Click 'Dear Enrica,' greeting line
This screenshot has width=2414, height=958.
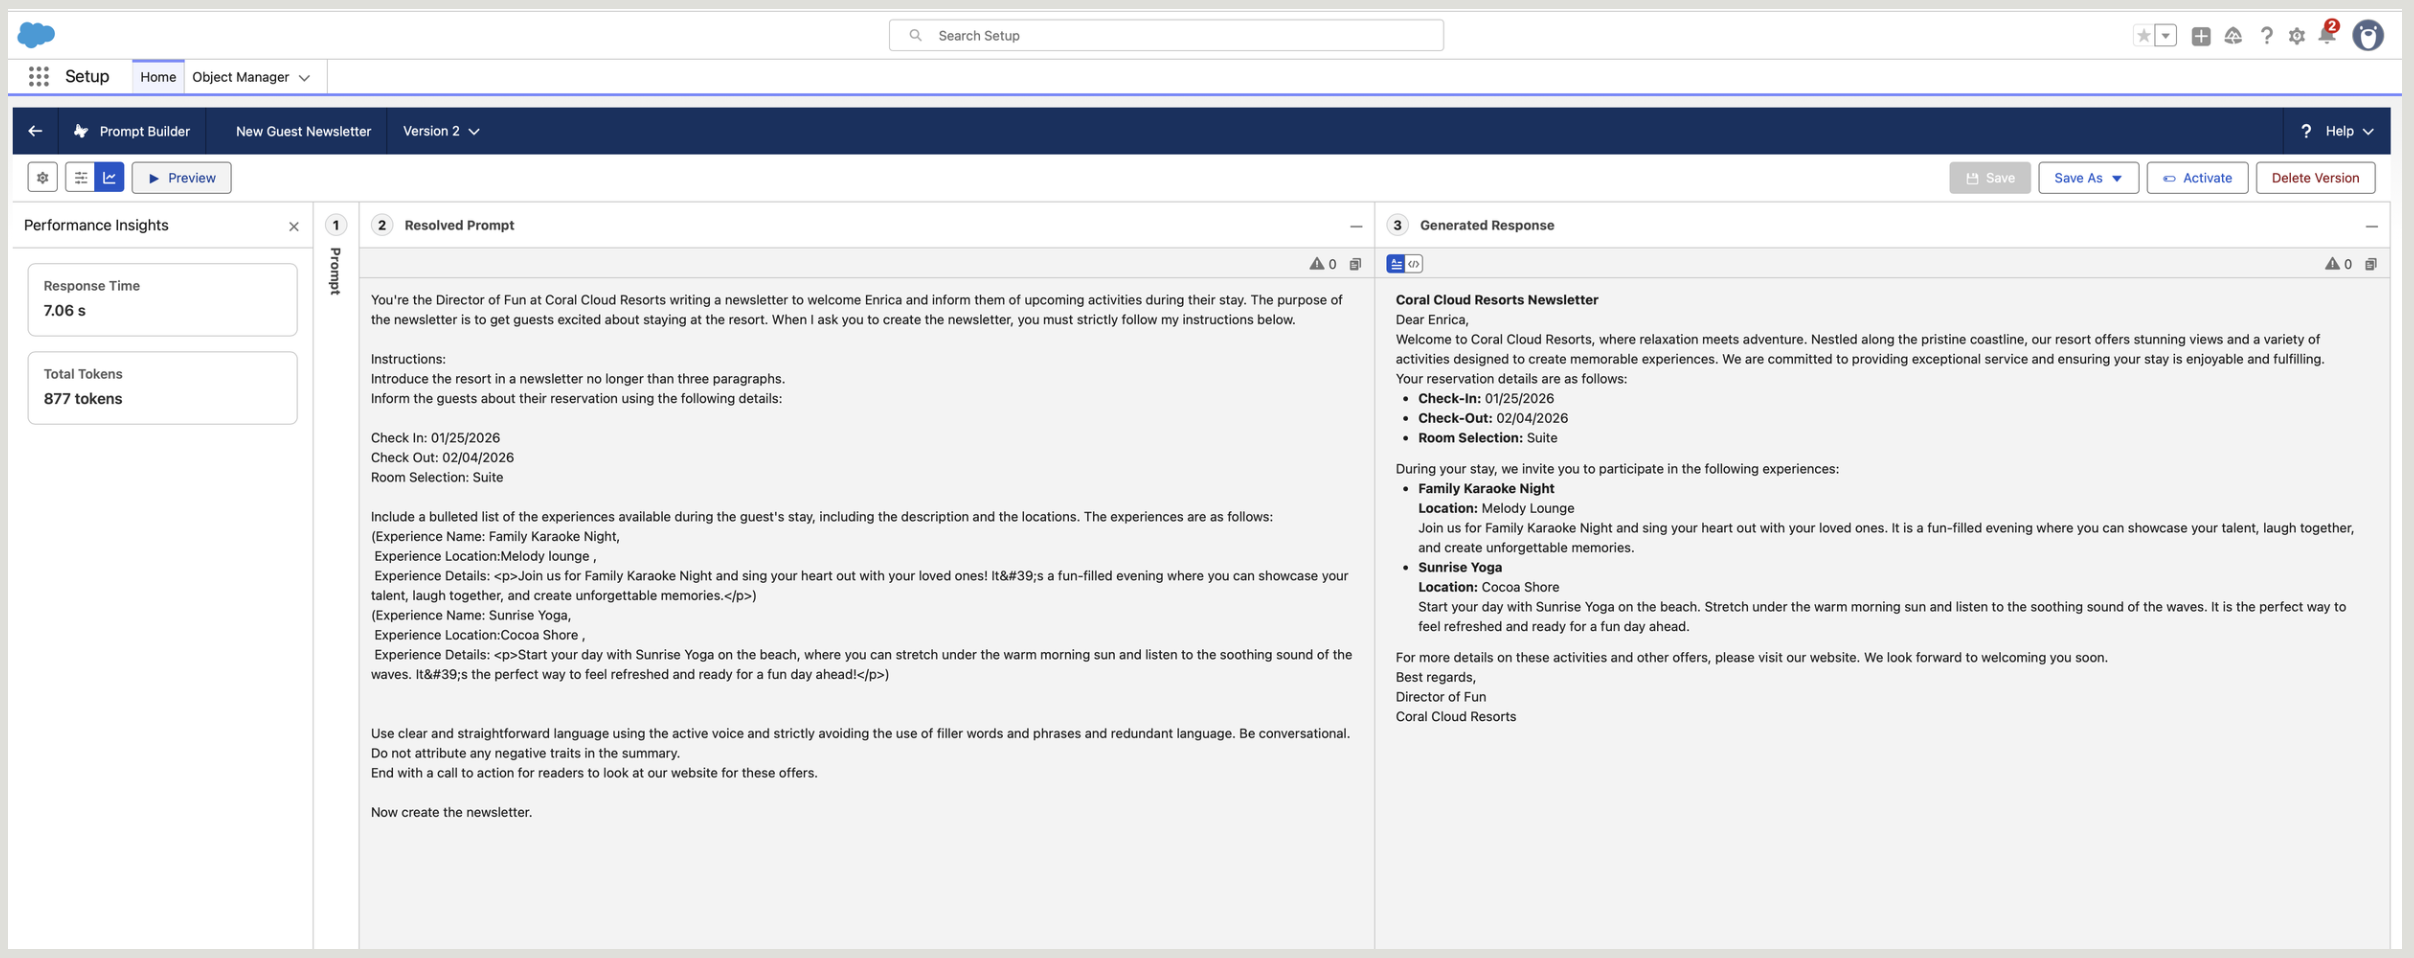click(1432, 320)
